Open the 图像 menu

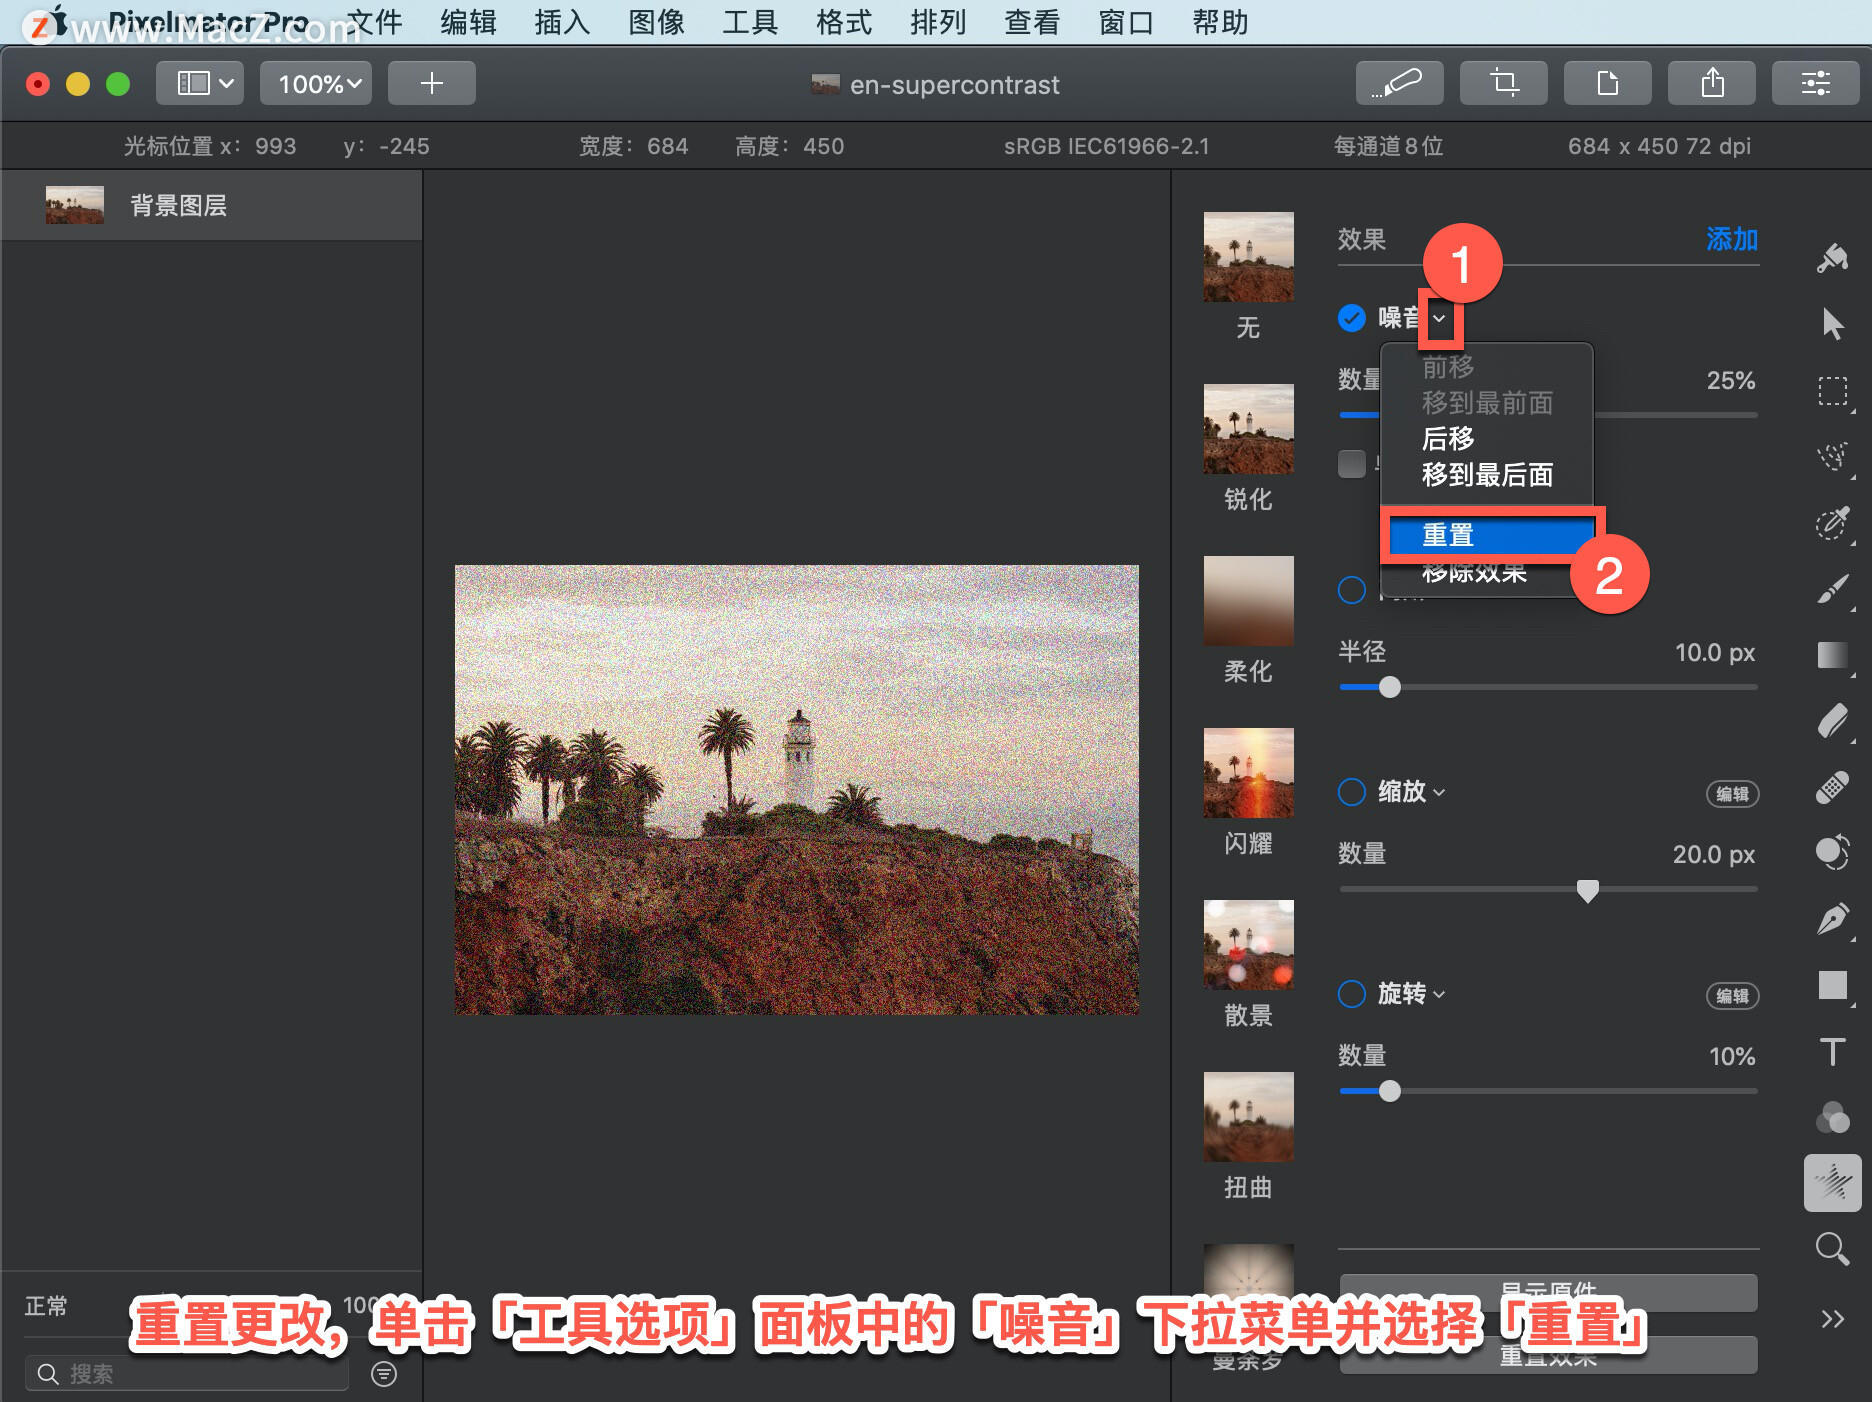656,22
